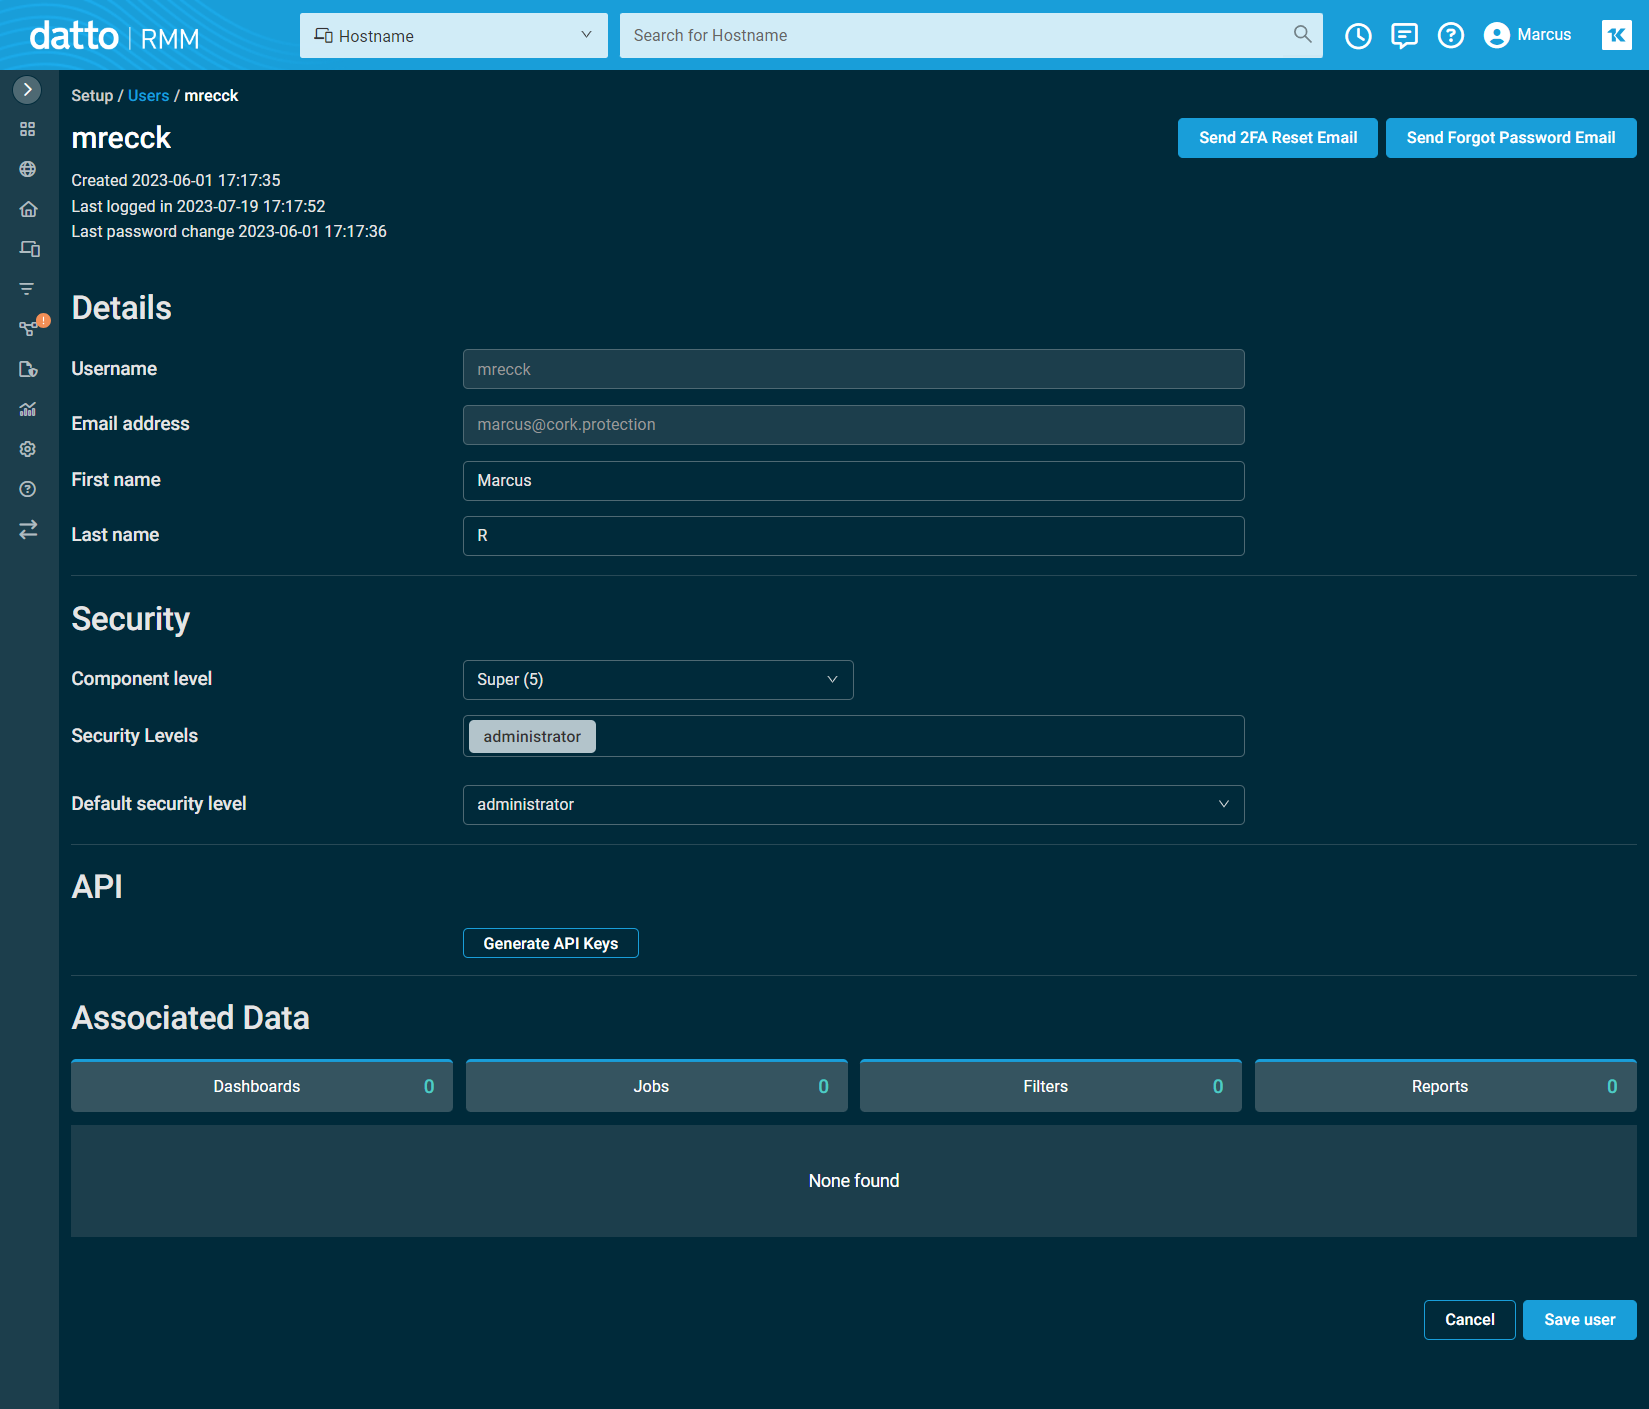This screenshot has width=1649, height=1409.
Task: Open the Hostname search type dropdown
Action: (454, 36)
